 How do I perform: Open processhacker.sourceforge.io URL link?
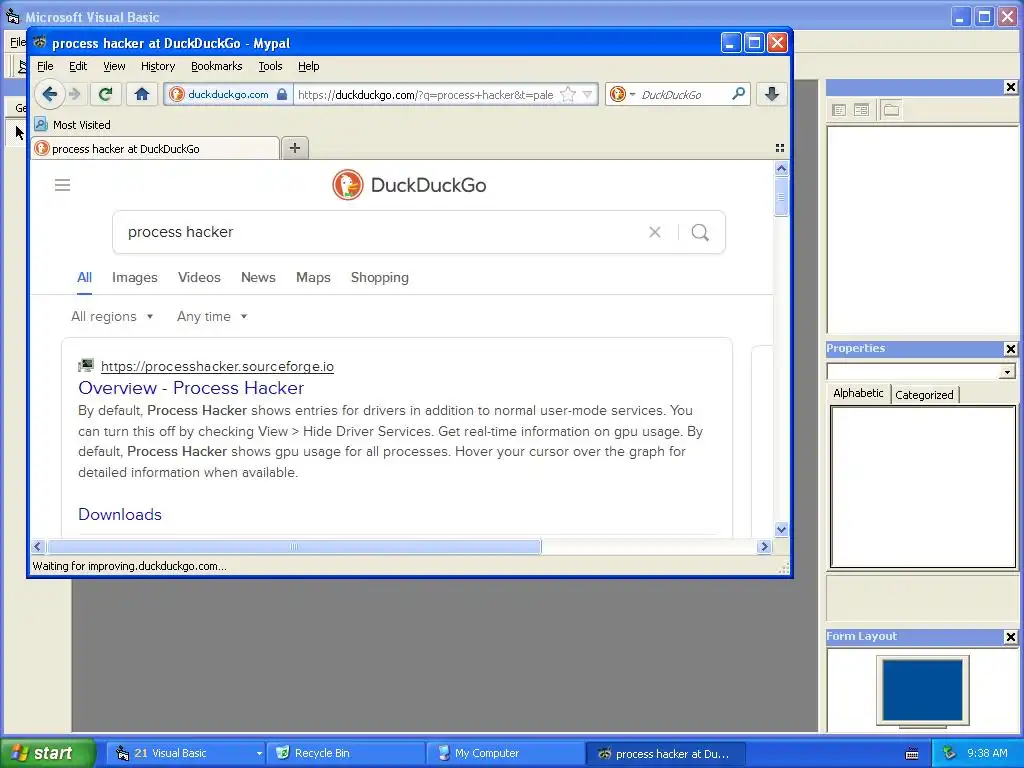click(x=217, y=366)
